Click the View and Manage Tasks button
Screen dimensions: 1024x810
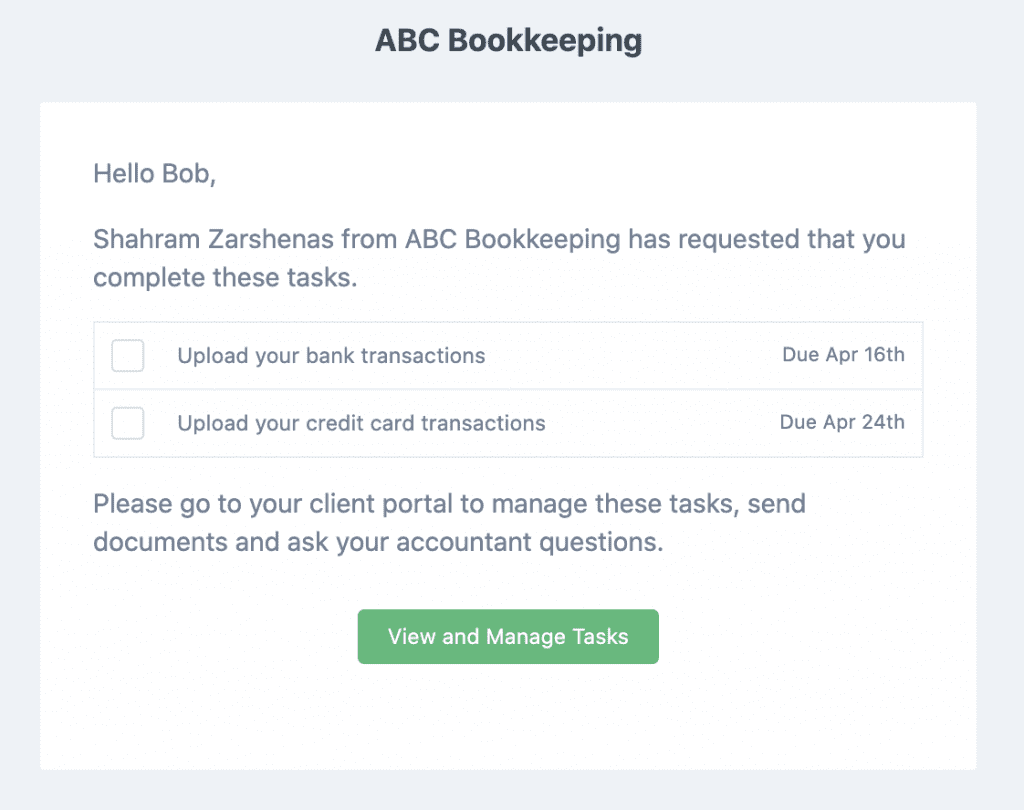pyautogui.click(x=508, y=637)
